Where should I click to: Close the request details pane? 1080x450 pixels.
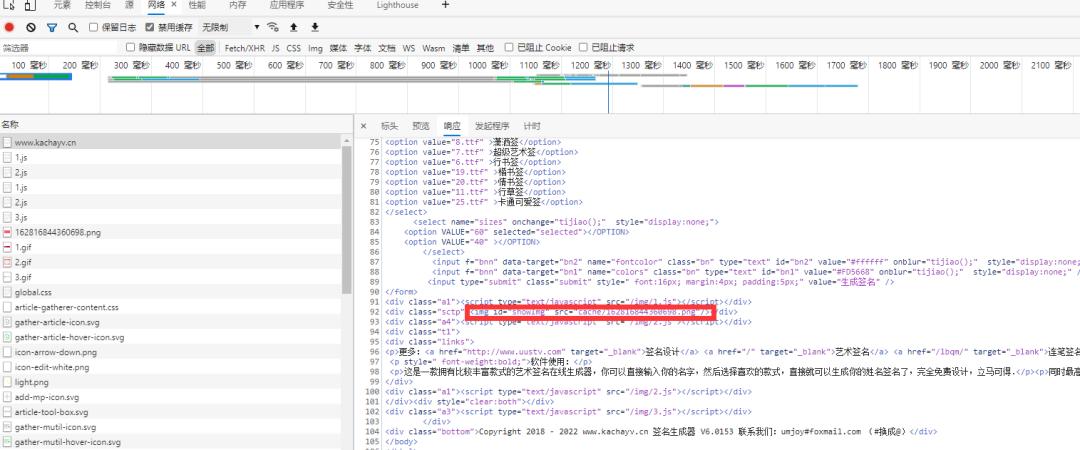364,126
